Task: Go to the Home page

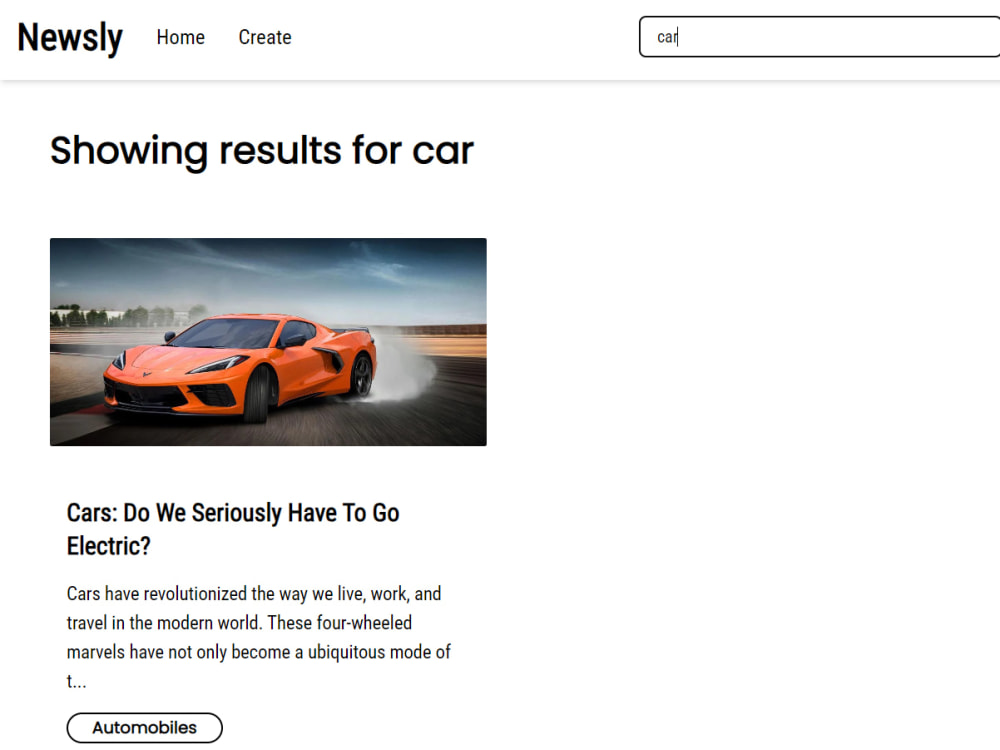Action: click(x=180, y=37)
